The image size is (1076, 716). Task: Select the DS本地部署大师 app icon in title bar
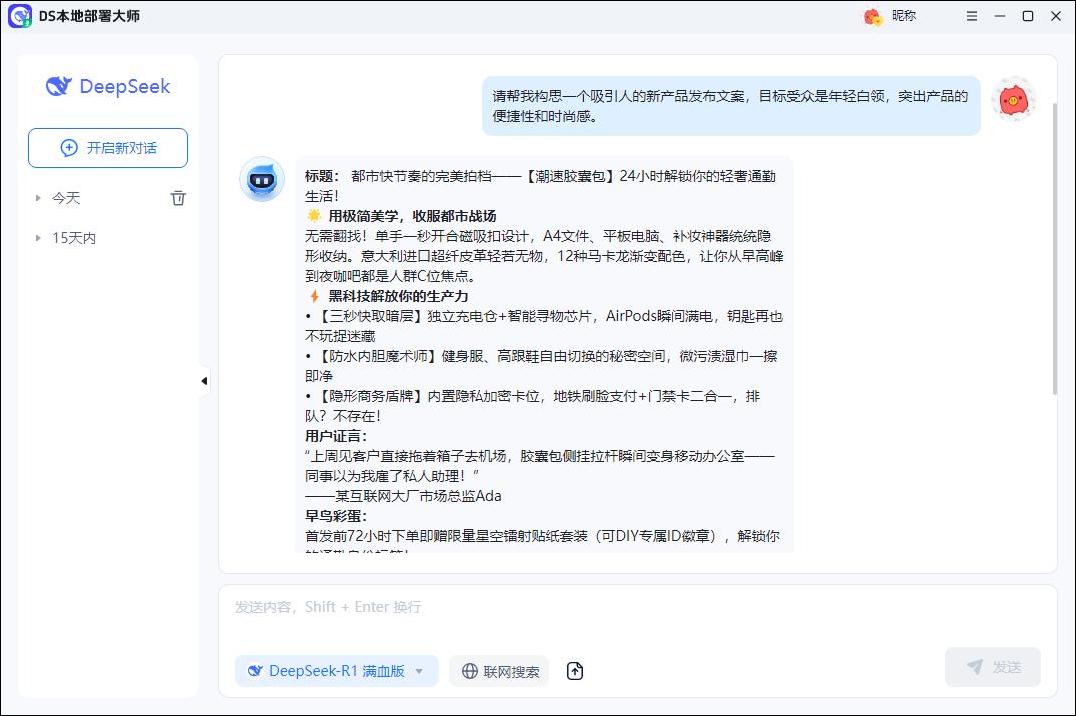point(17,16)
